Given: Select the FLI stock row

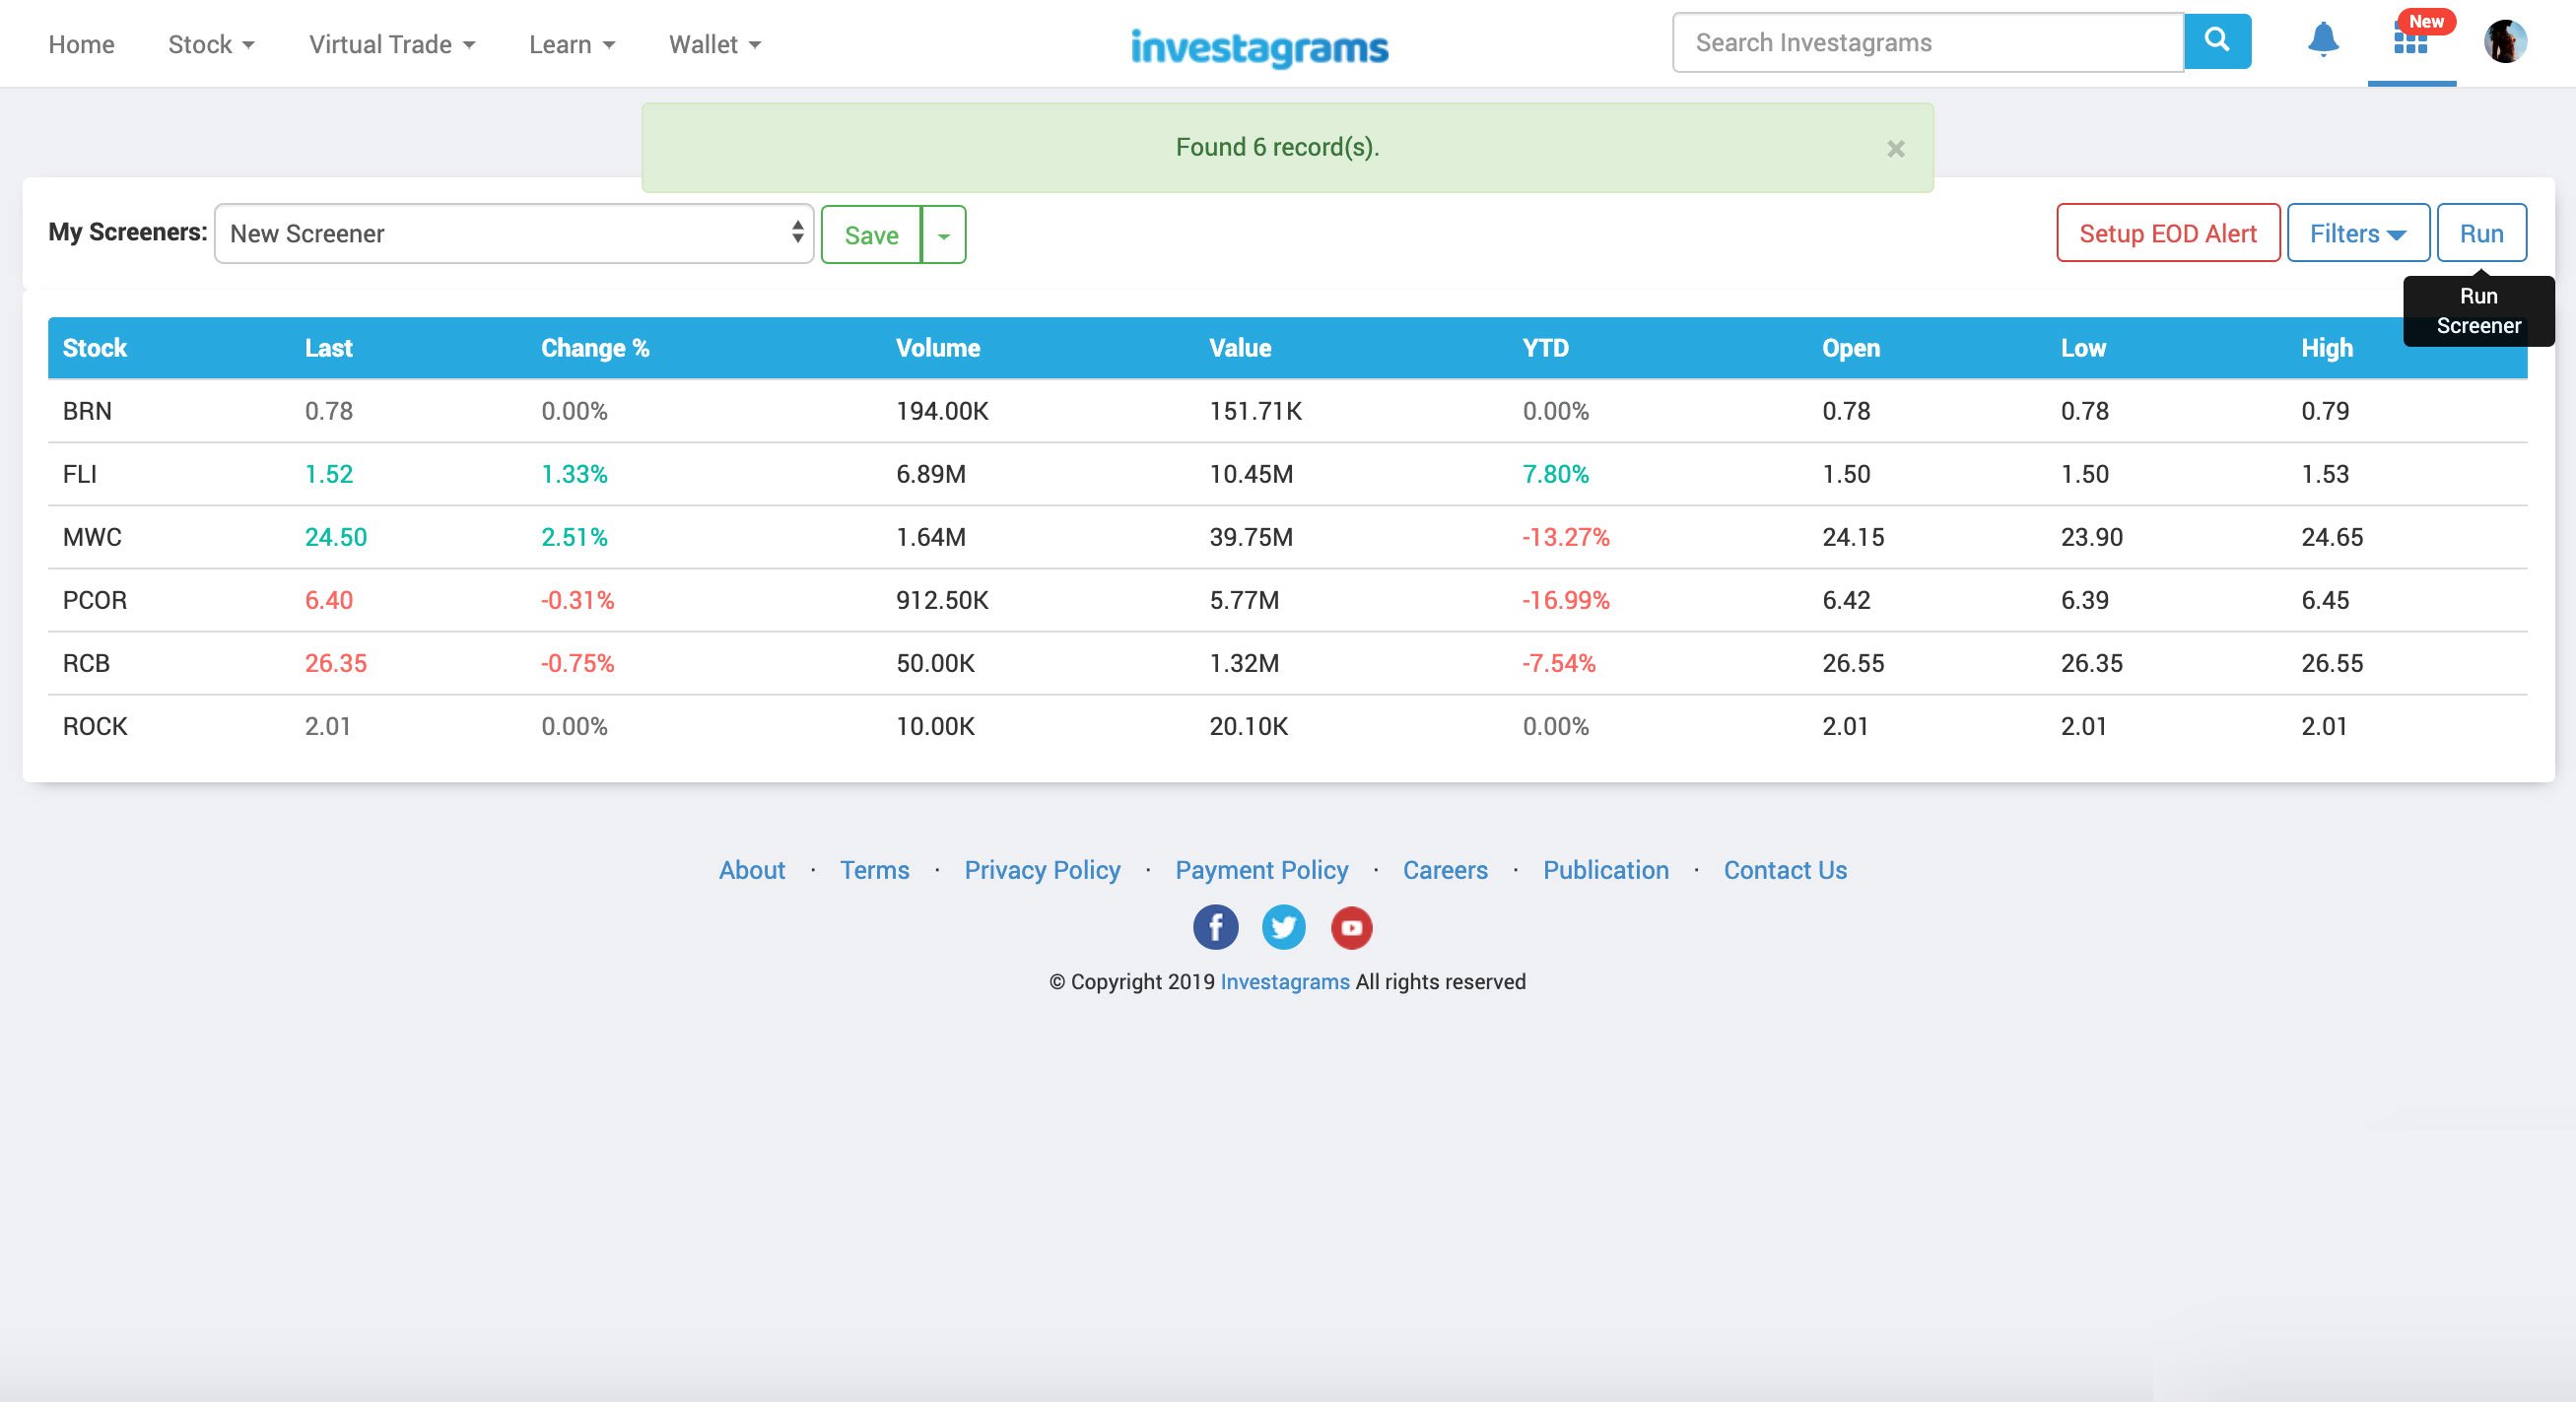Looking at the screenshot, I should click(x=1287, y=474).
